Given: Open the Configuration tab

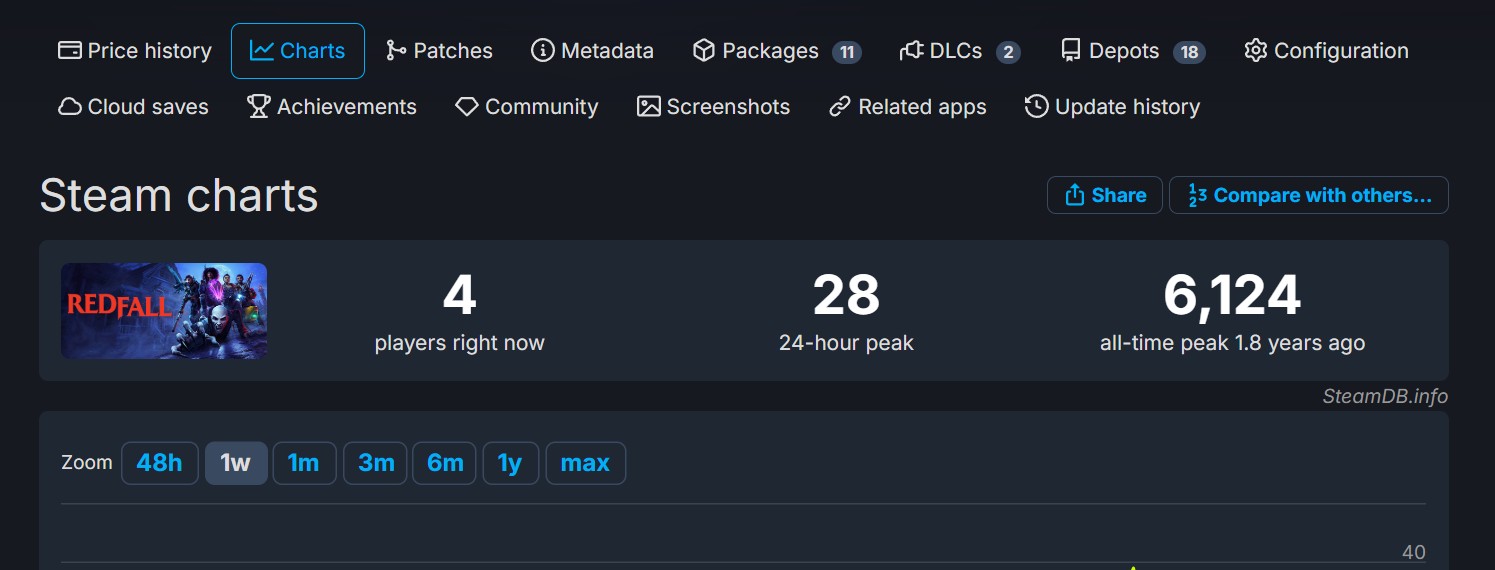Looking at the screenshot, I should point(1326,51).
